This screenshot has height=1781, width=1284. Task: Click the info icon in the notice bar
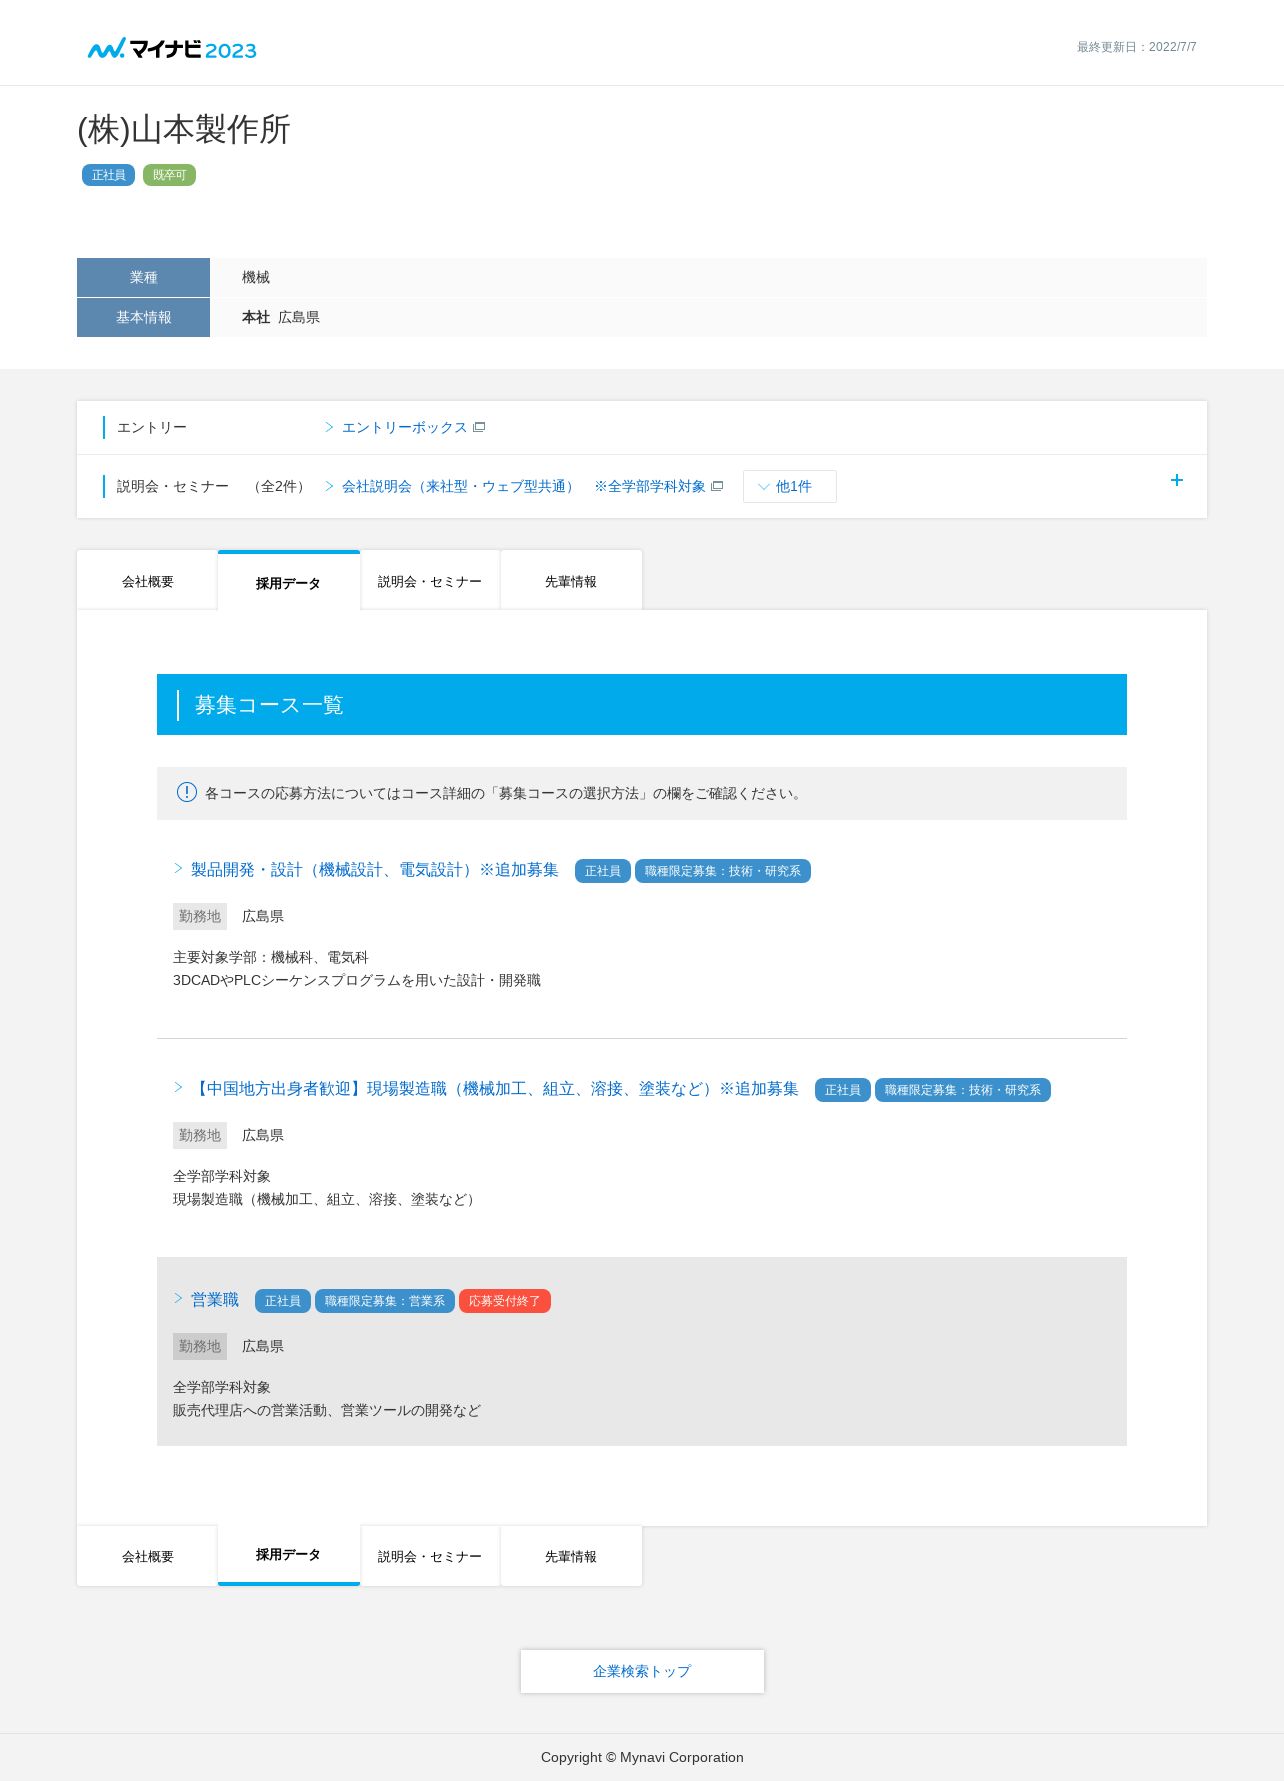[x=187, y=792]
